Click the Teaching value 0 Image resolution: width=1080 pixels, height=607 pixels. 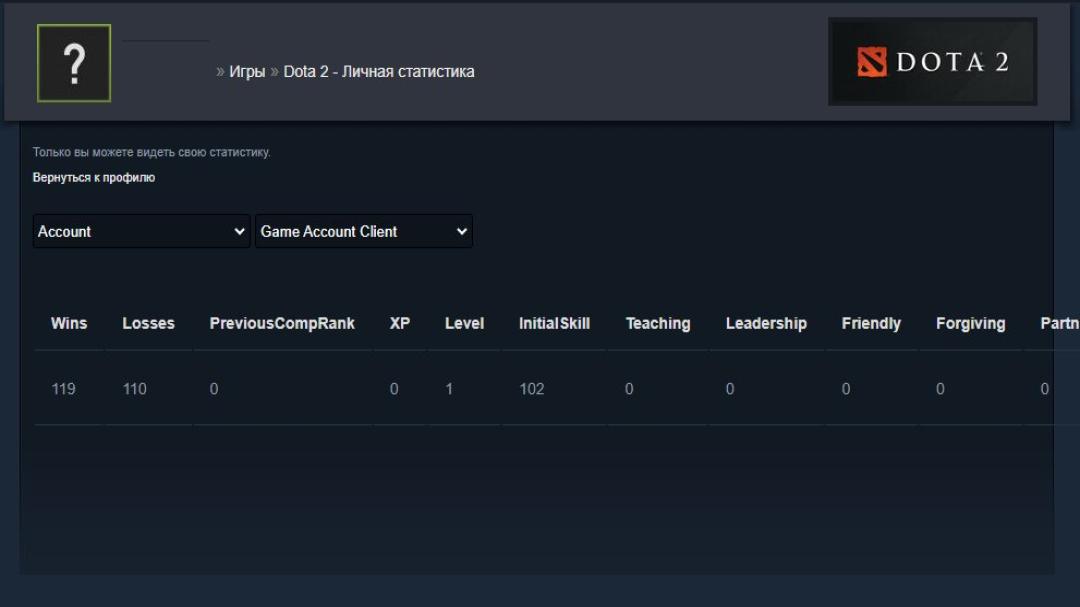[629, 389]
